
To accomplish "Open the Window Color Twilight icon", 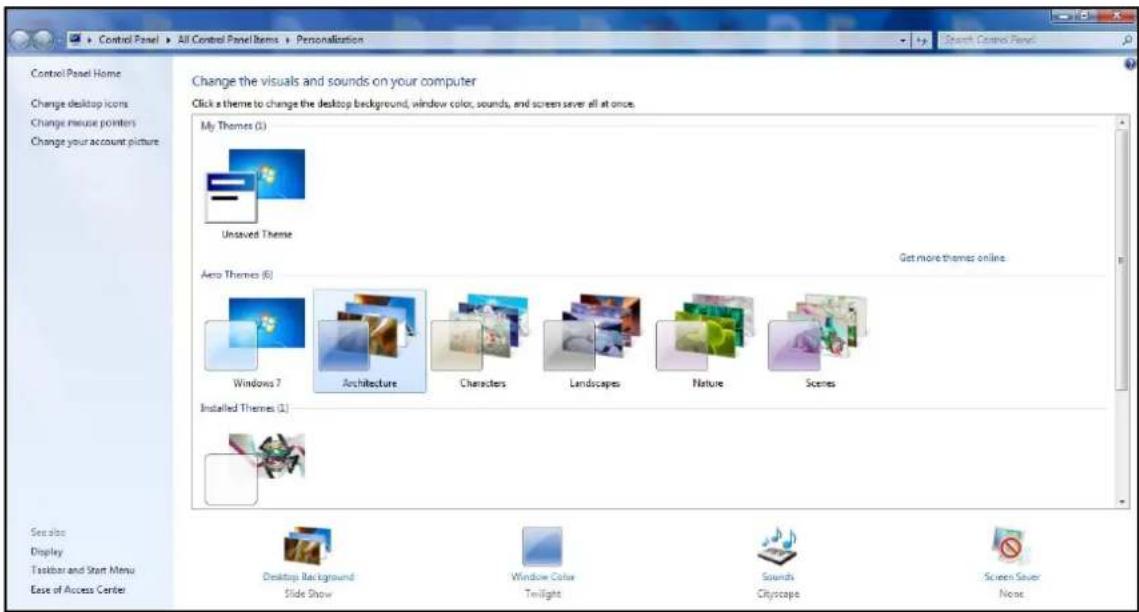I will (542, 547).
